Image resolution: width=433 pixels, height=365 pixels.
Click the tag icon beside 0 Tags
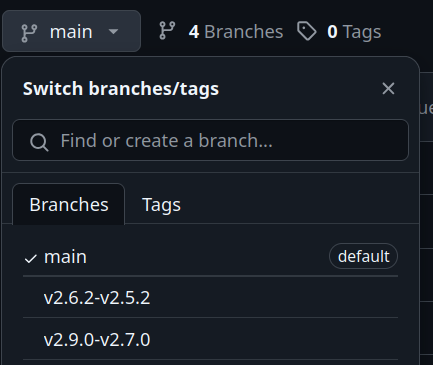click(307, 31)
